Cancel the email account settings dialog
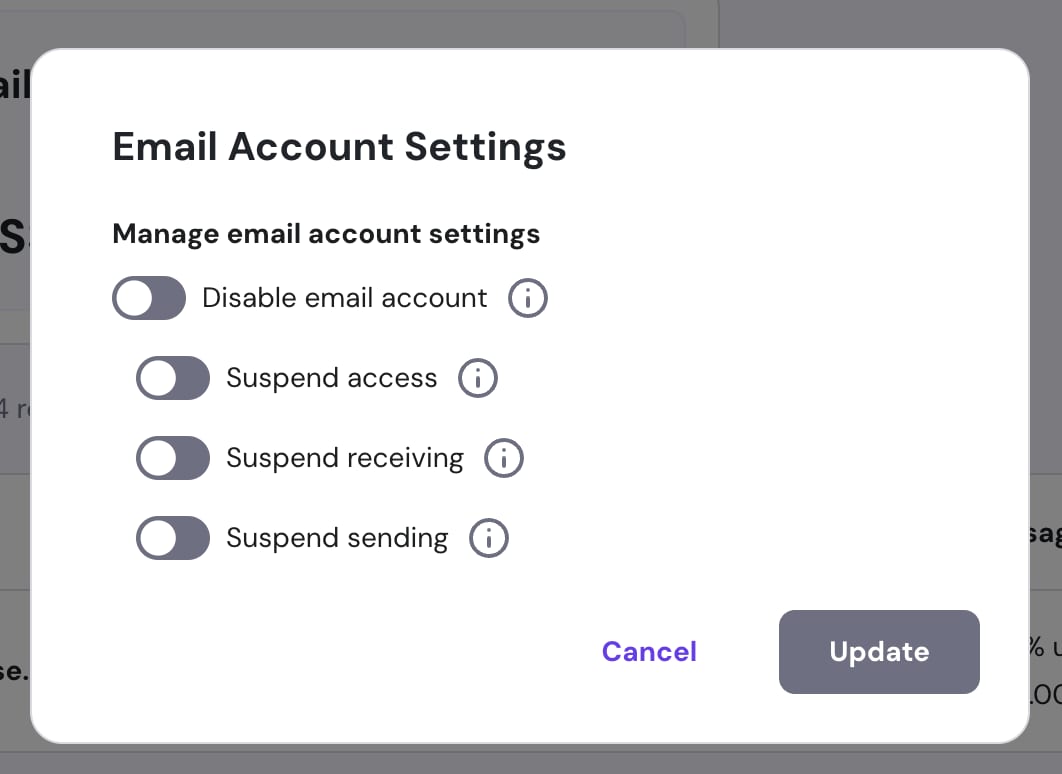Screen dimensions: 1062x774 (x=649, y=652)
